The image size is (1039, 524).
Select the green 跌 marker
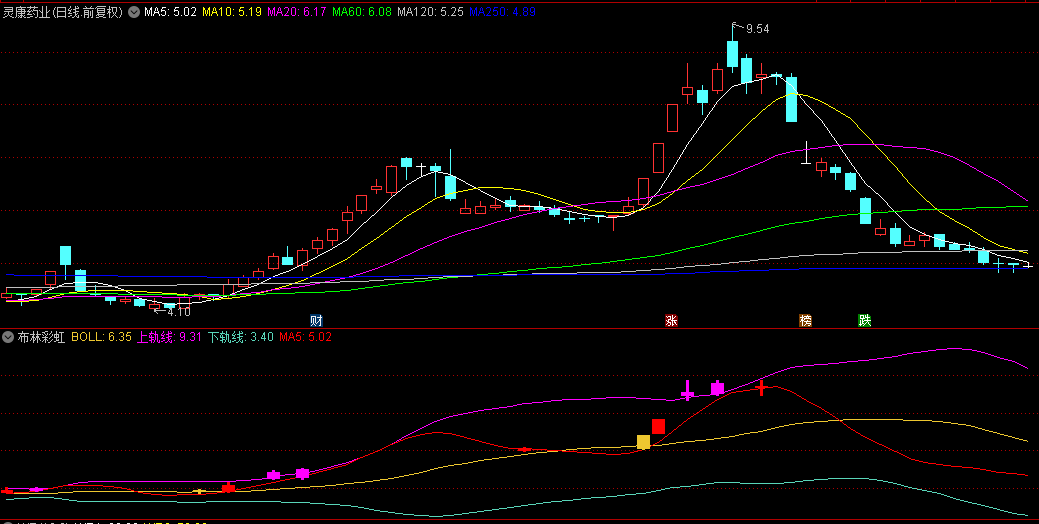click(865, 321)
